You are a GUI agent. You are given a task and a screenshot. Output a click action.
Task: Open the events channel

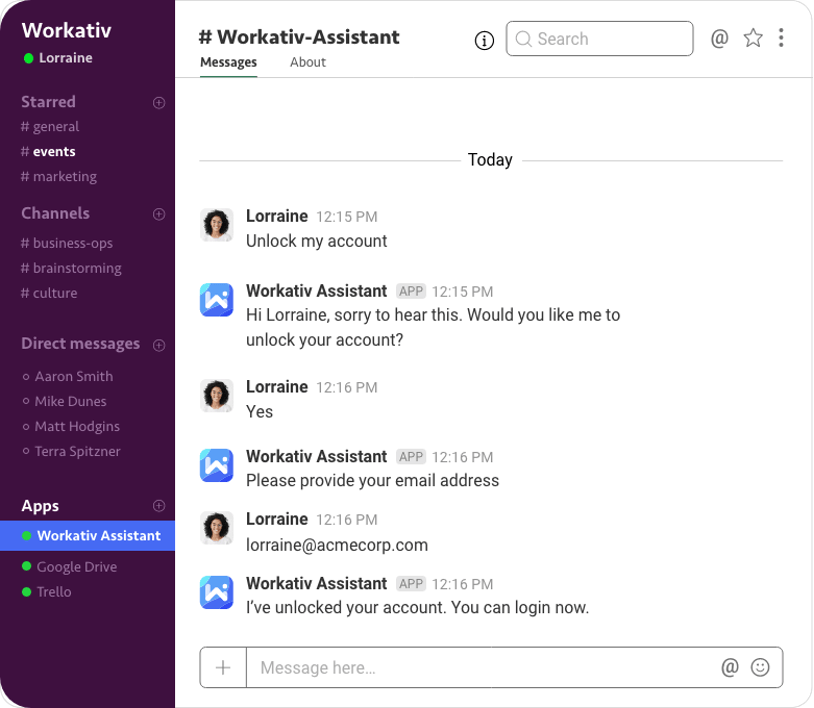click(48, 151)
